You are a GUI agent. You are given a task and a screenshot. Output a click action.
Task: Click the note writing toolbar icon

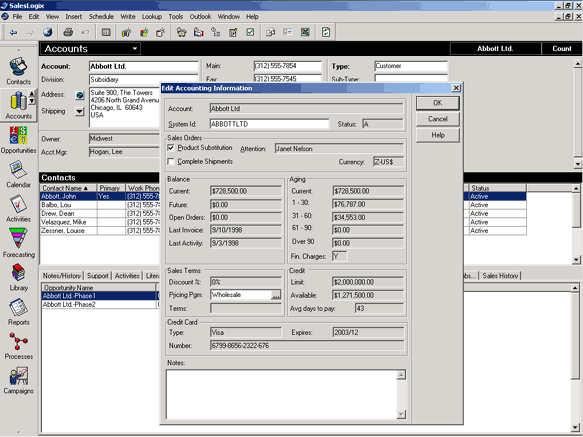click(233, 32)
